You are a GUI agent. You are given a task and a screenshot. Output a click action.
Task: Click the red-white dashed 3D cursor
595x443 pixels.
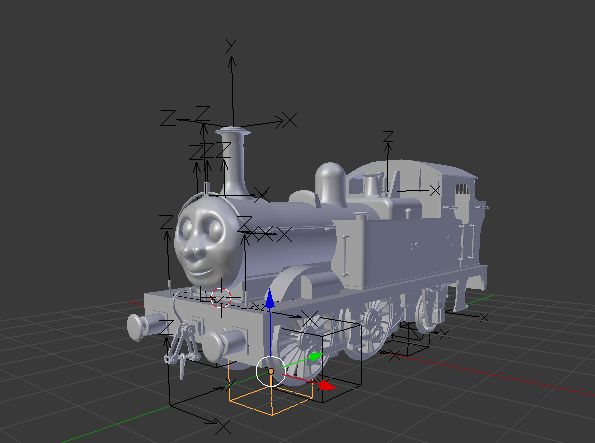[x=221, y=297]
